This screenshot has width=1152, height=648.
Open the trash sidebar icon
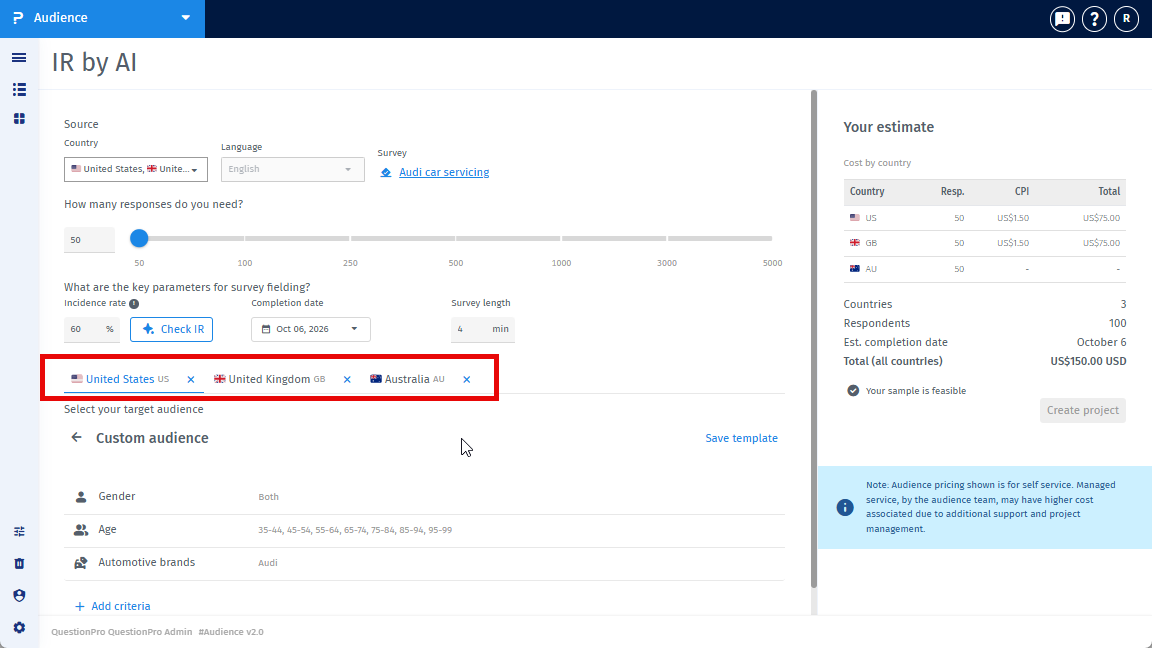pyautogui.click(x=19, y=564)
